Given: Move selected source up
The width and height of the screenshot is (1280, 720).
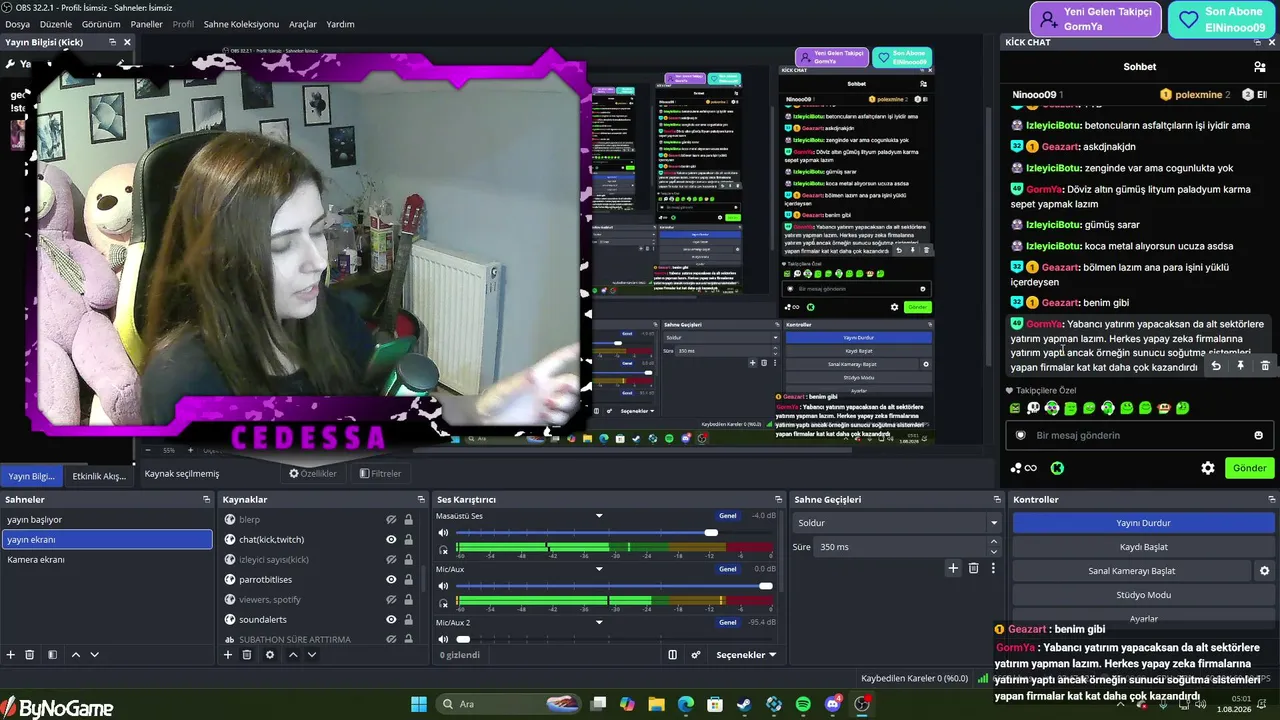Looking at the screenshot, I should (x=293, y=655).
